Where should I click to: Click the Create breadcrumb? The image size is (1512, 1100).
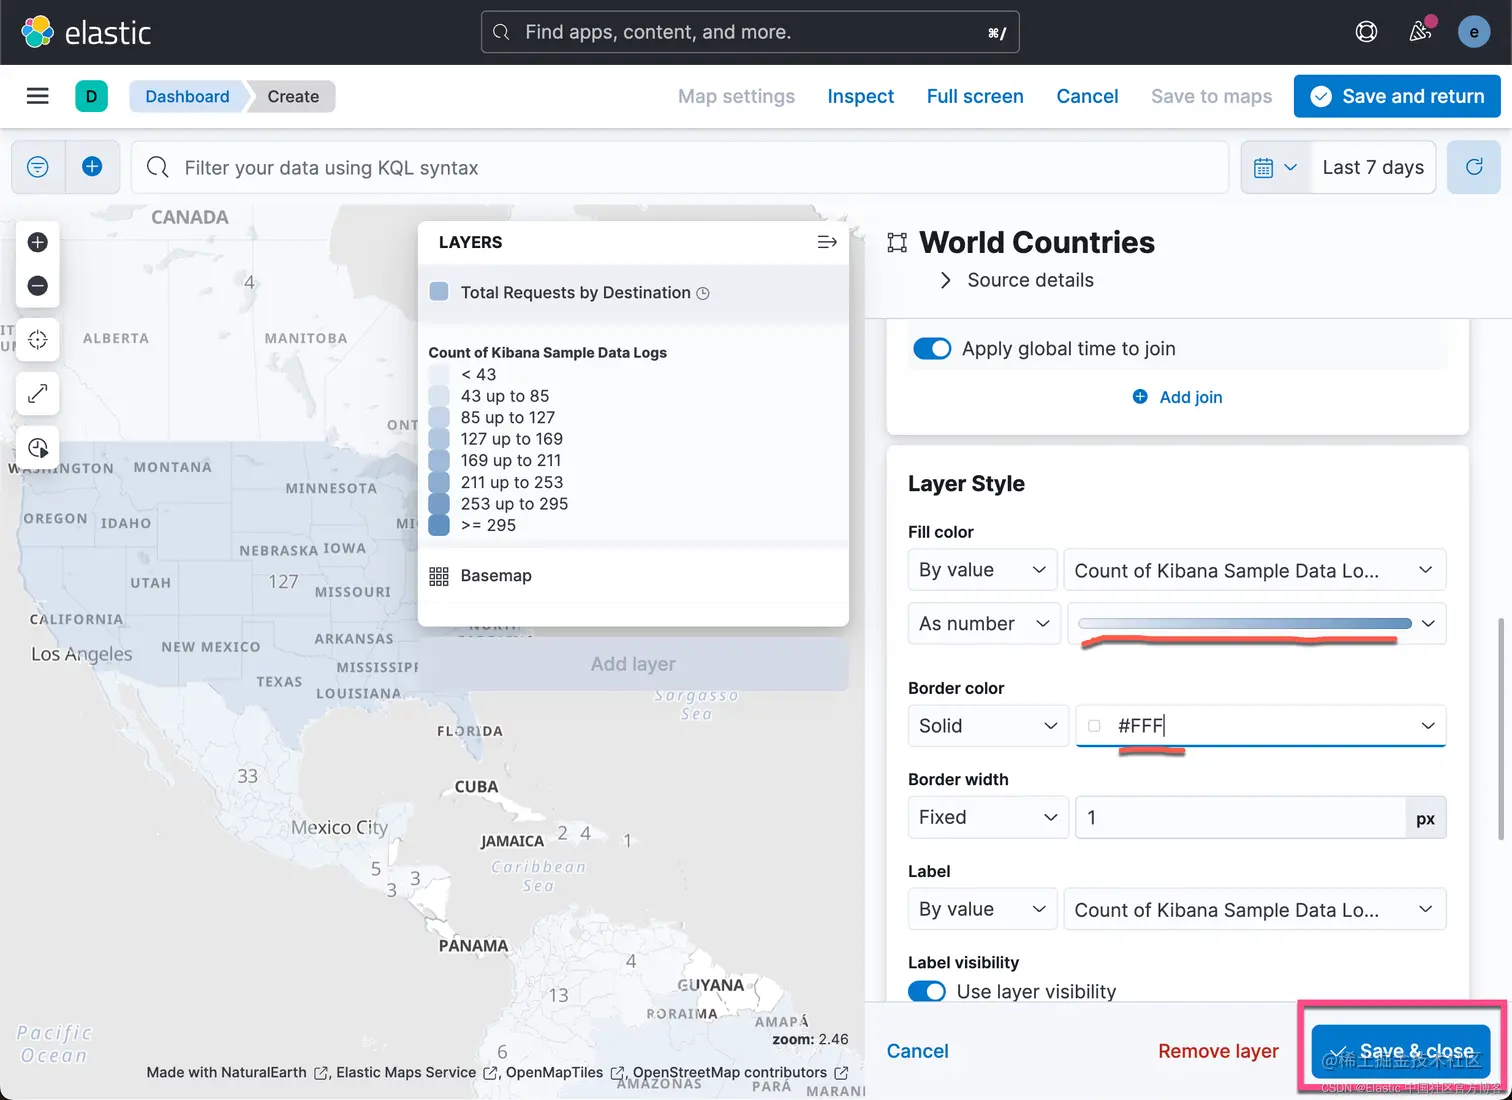(x=293, y=96)
